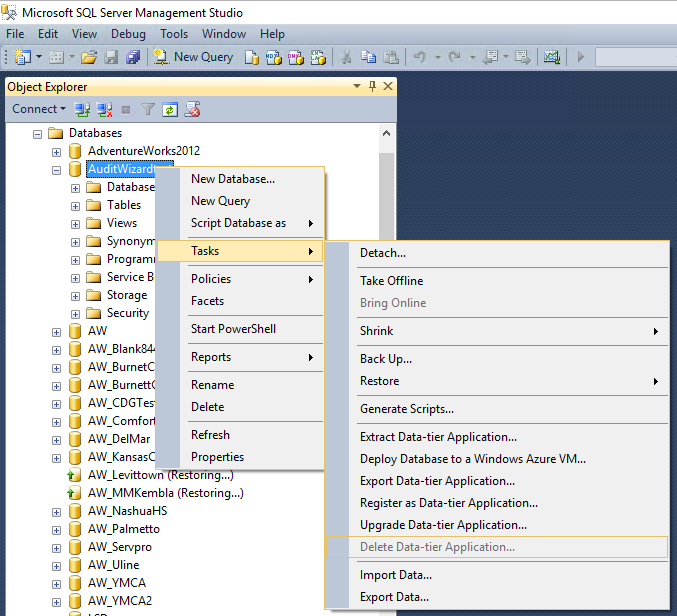
Task: Expand the AW_YMCA2 database node
Action: (x=56, y=602)
